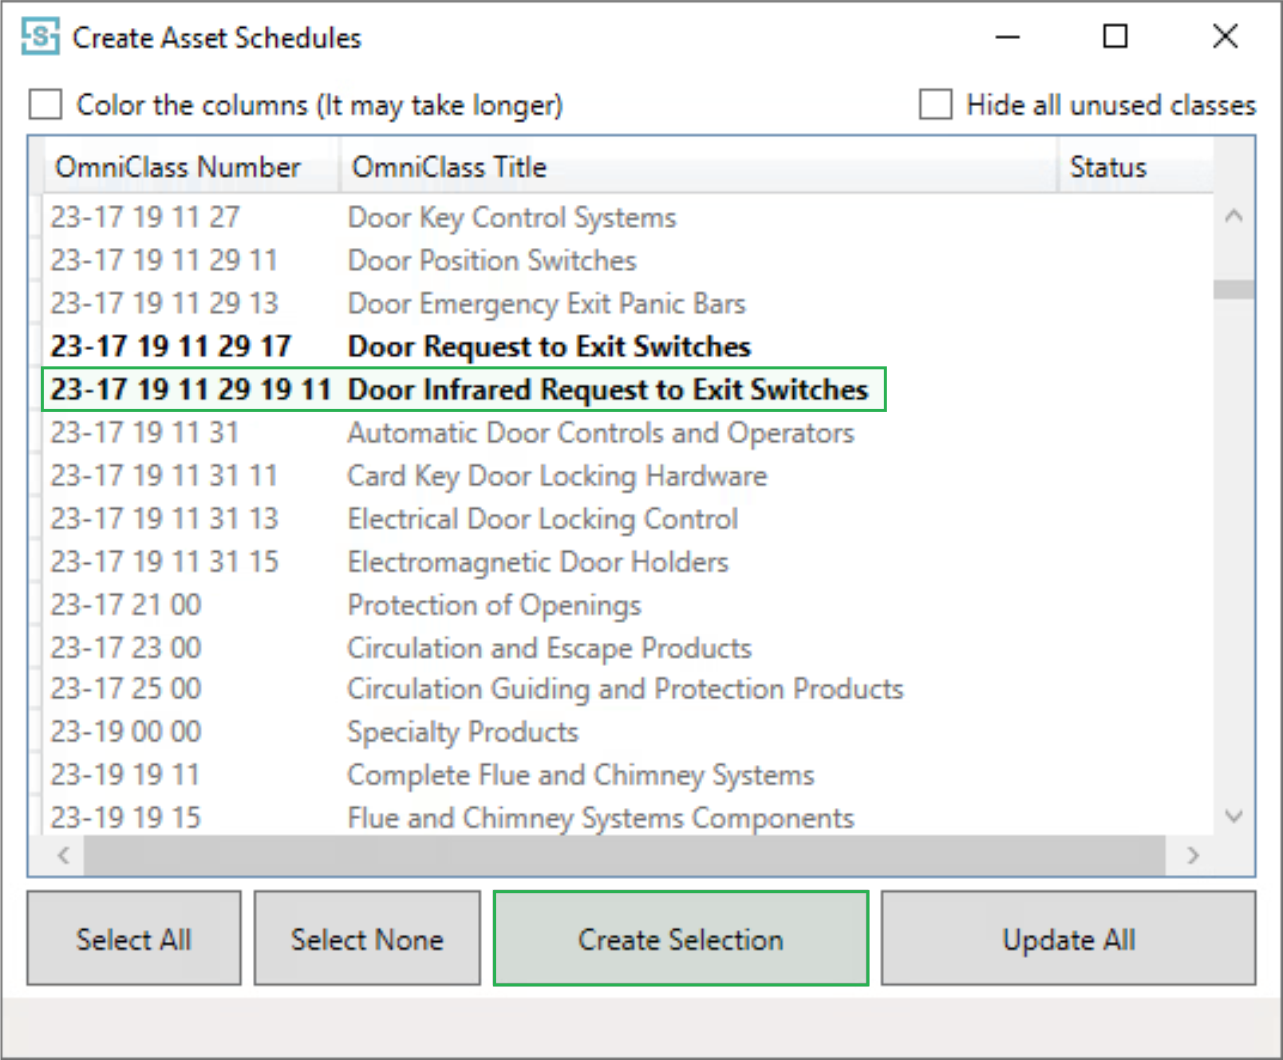This screenshot has height=1060, width=1283.
Task: Sort by the OmniClass Number column header
Action: coord(178,167)
